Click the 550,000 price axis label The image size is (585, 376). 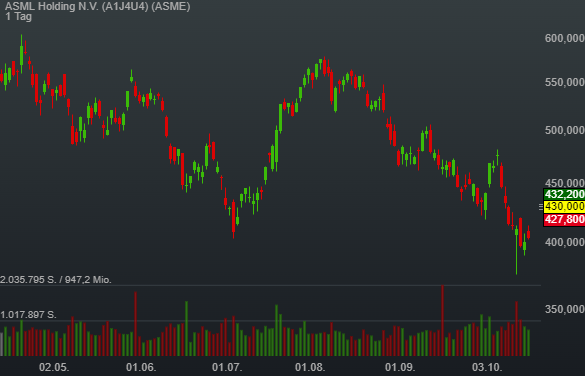[564, 82]
